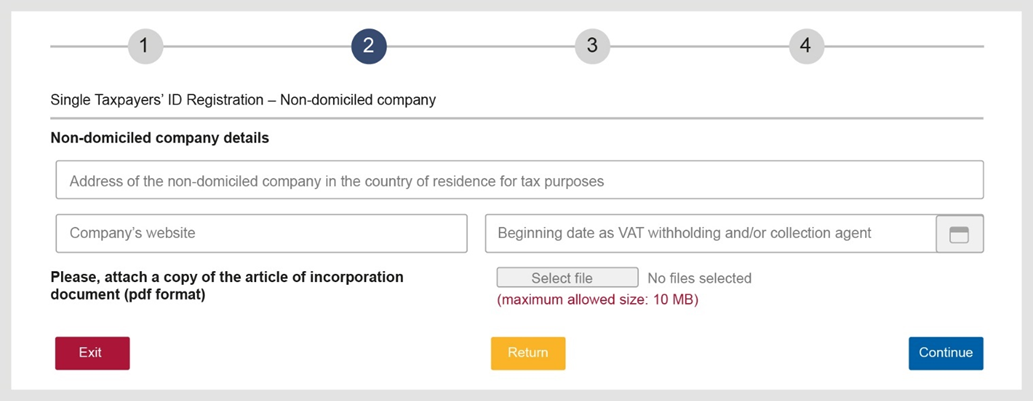Click progress line between steps 1 and 2
Image resolution: width=1033 pixels, height=401 pixels.
[257, 46]
